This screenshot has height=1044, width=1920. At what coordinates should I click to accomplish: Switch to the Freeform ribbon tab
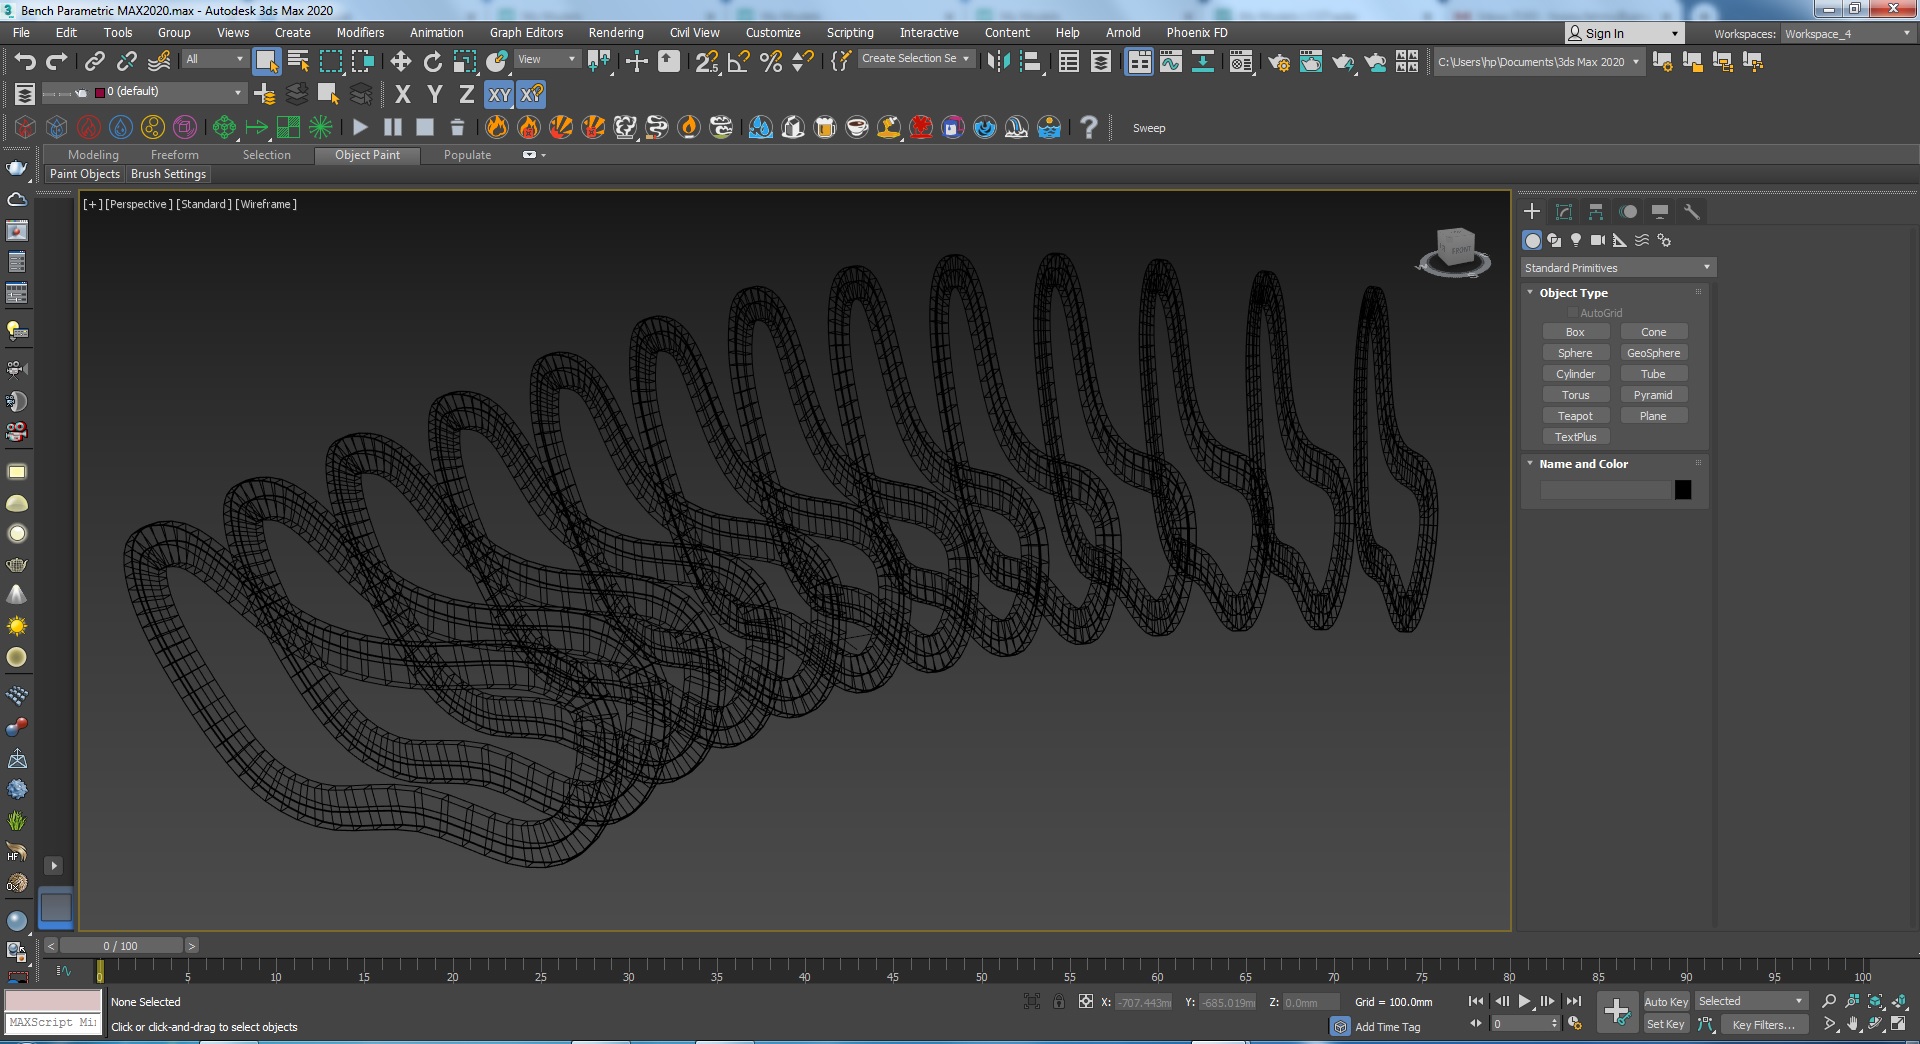(174, 155)
